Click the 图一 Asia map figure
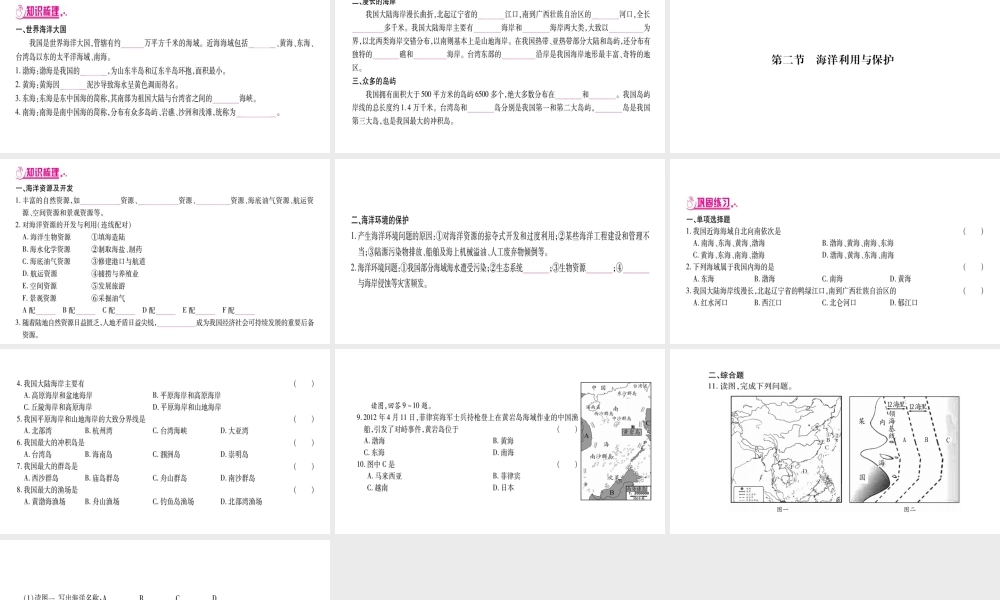The image size is (1000, 600). tap(786, 450)
